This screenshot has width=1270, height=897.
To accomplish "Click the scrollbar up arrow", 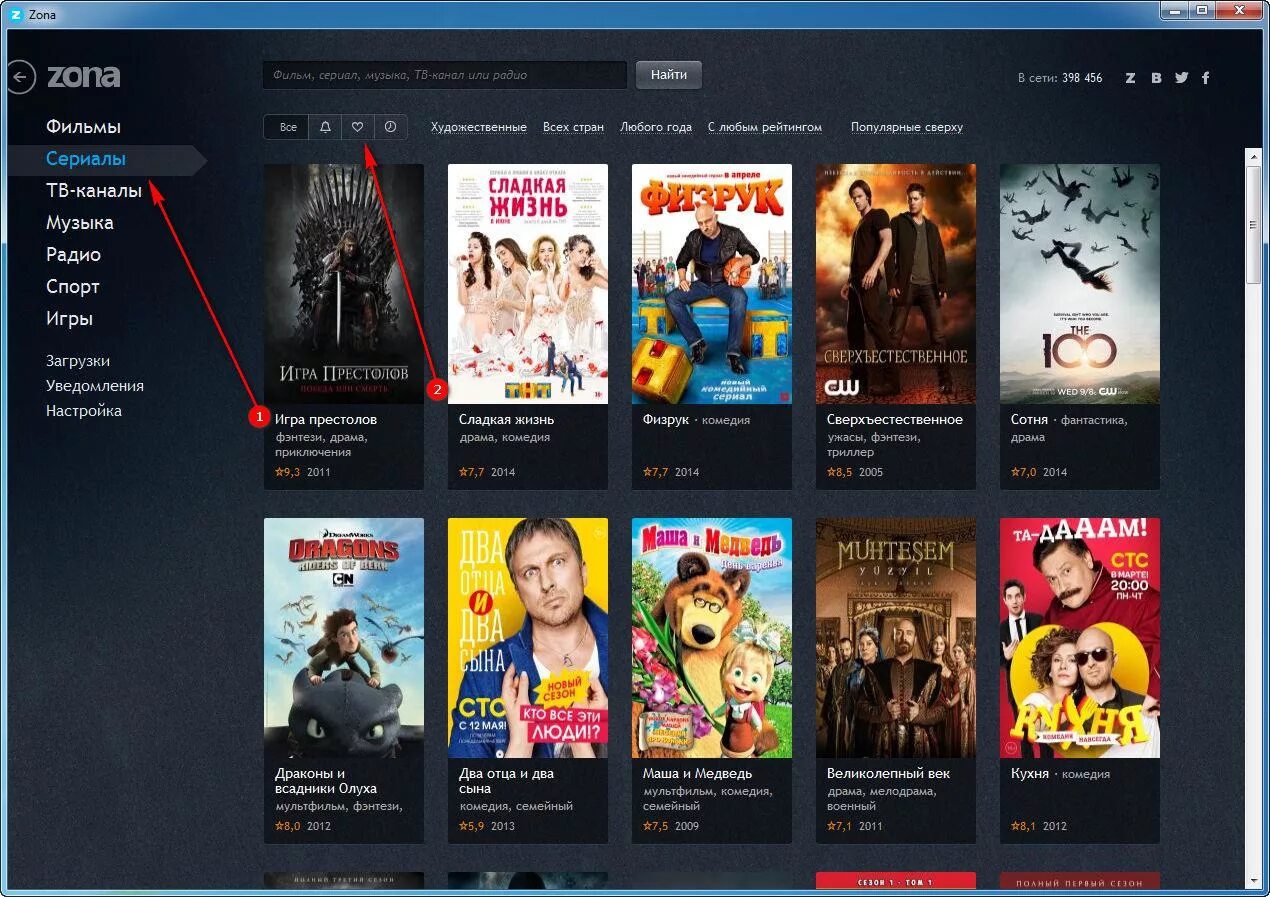I will 1254,156.
